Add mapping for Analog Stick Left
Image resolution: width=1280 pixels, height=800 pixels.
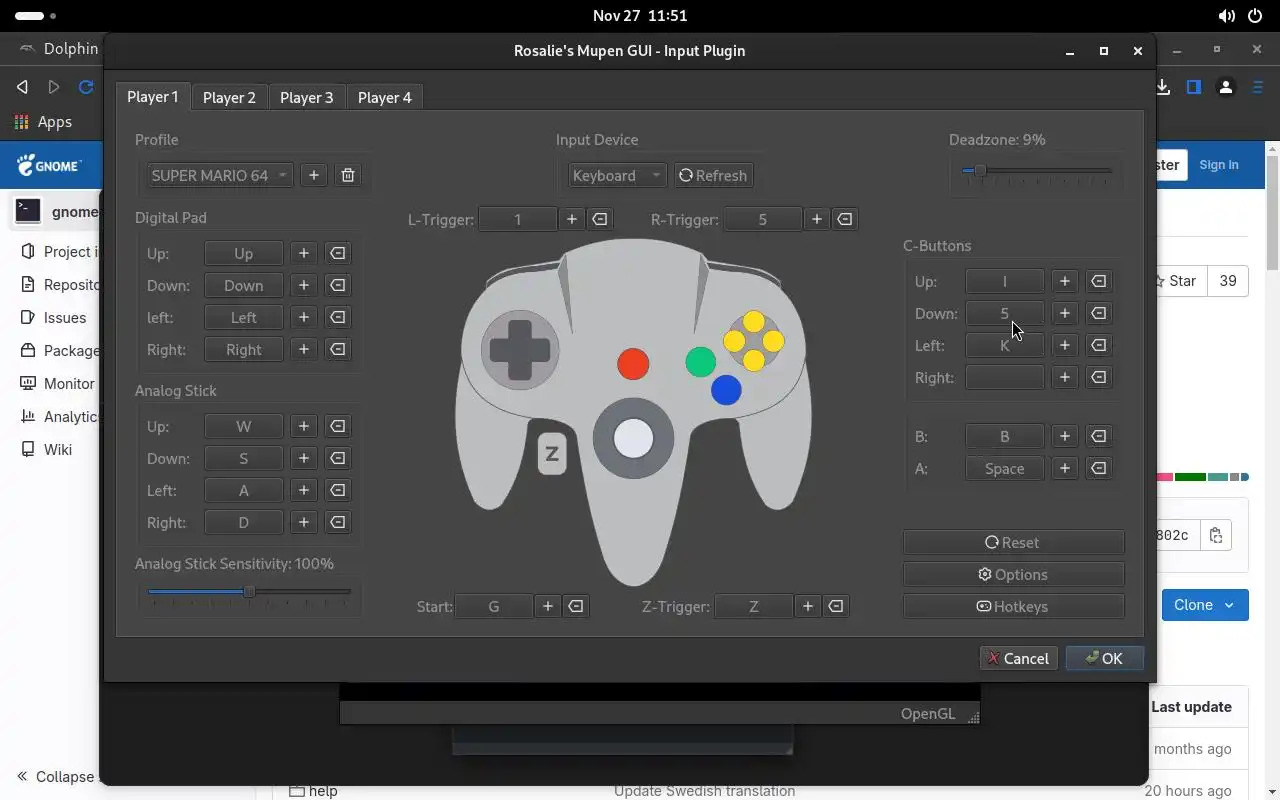point(304,490)
